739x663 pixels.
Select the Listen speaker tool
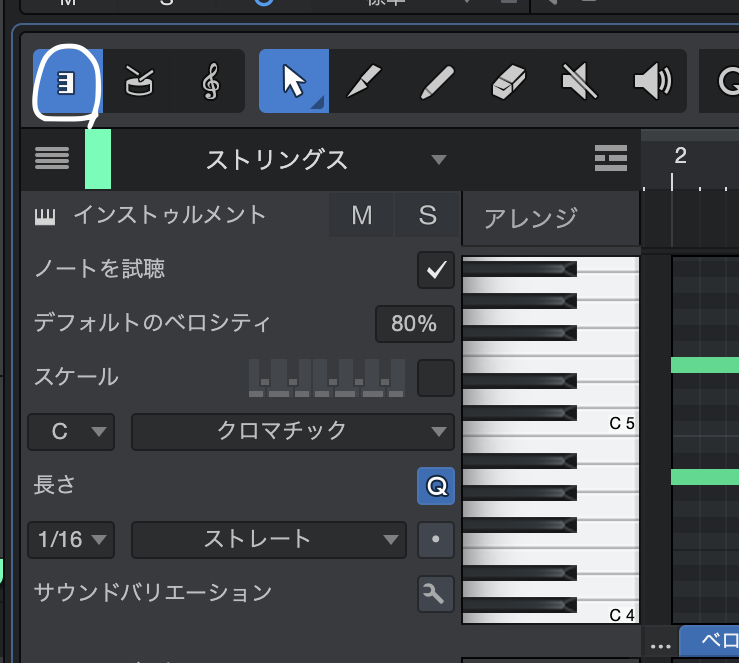[x=651, y=81]
